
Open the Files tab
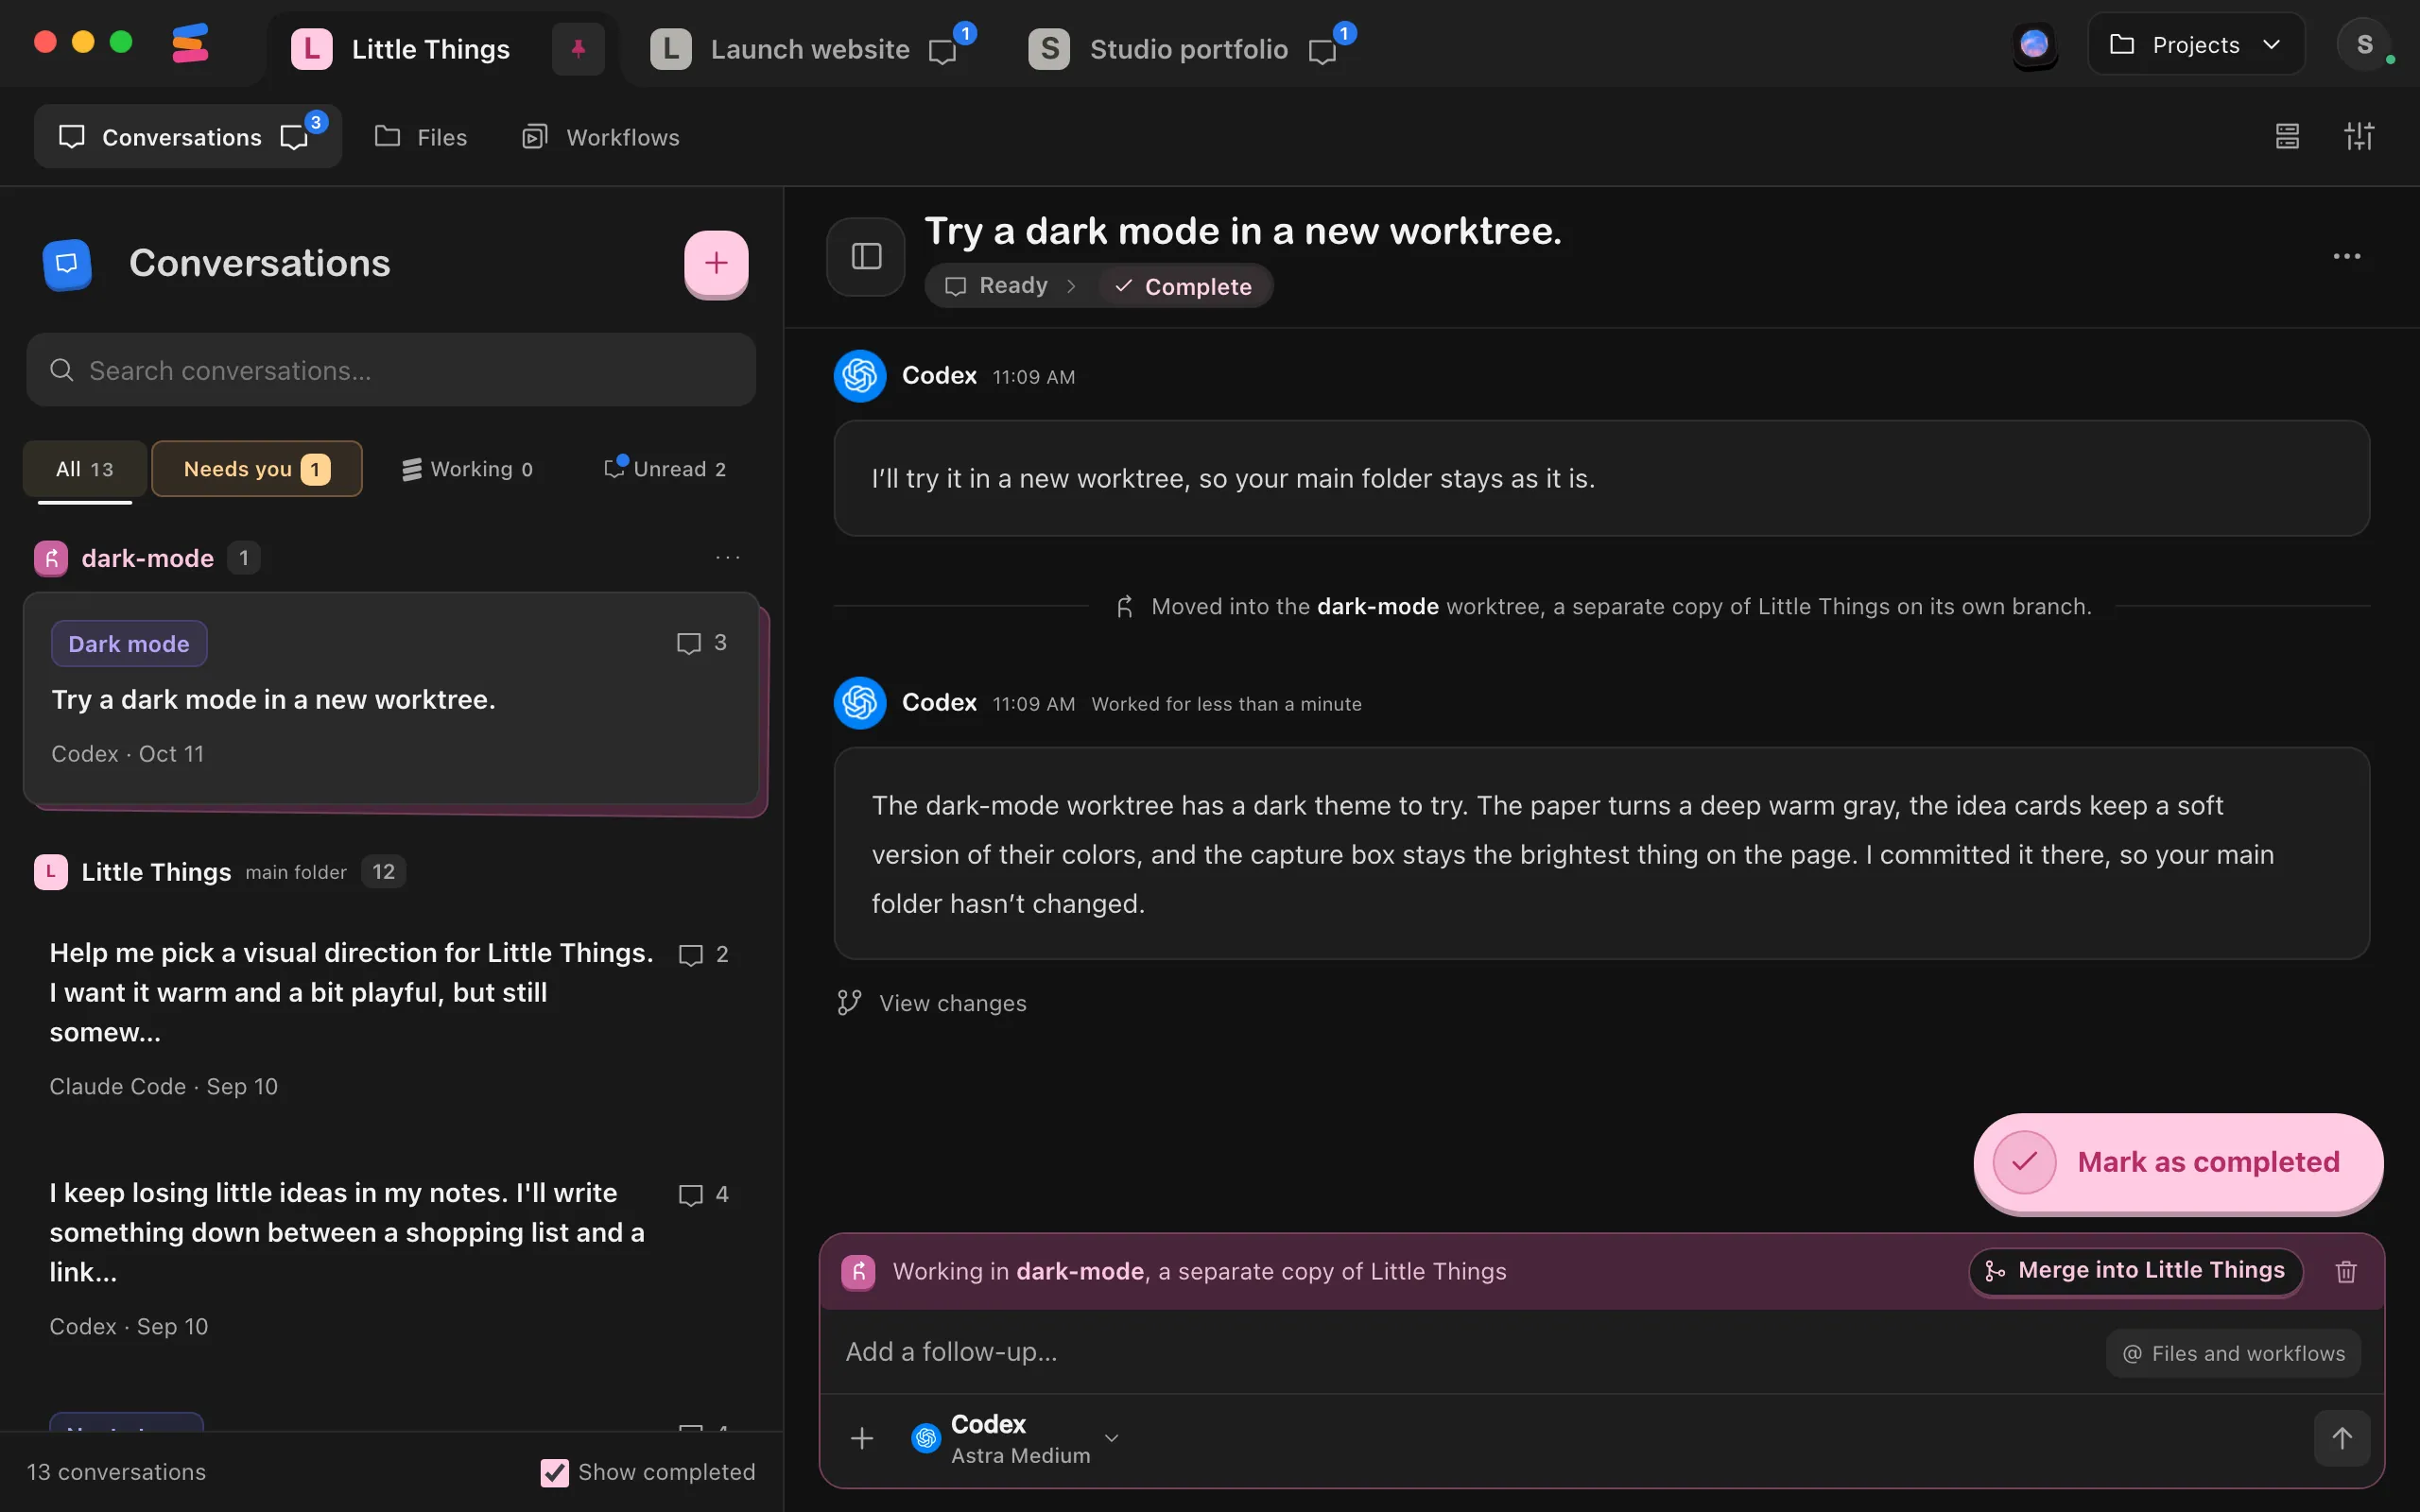421,137
